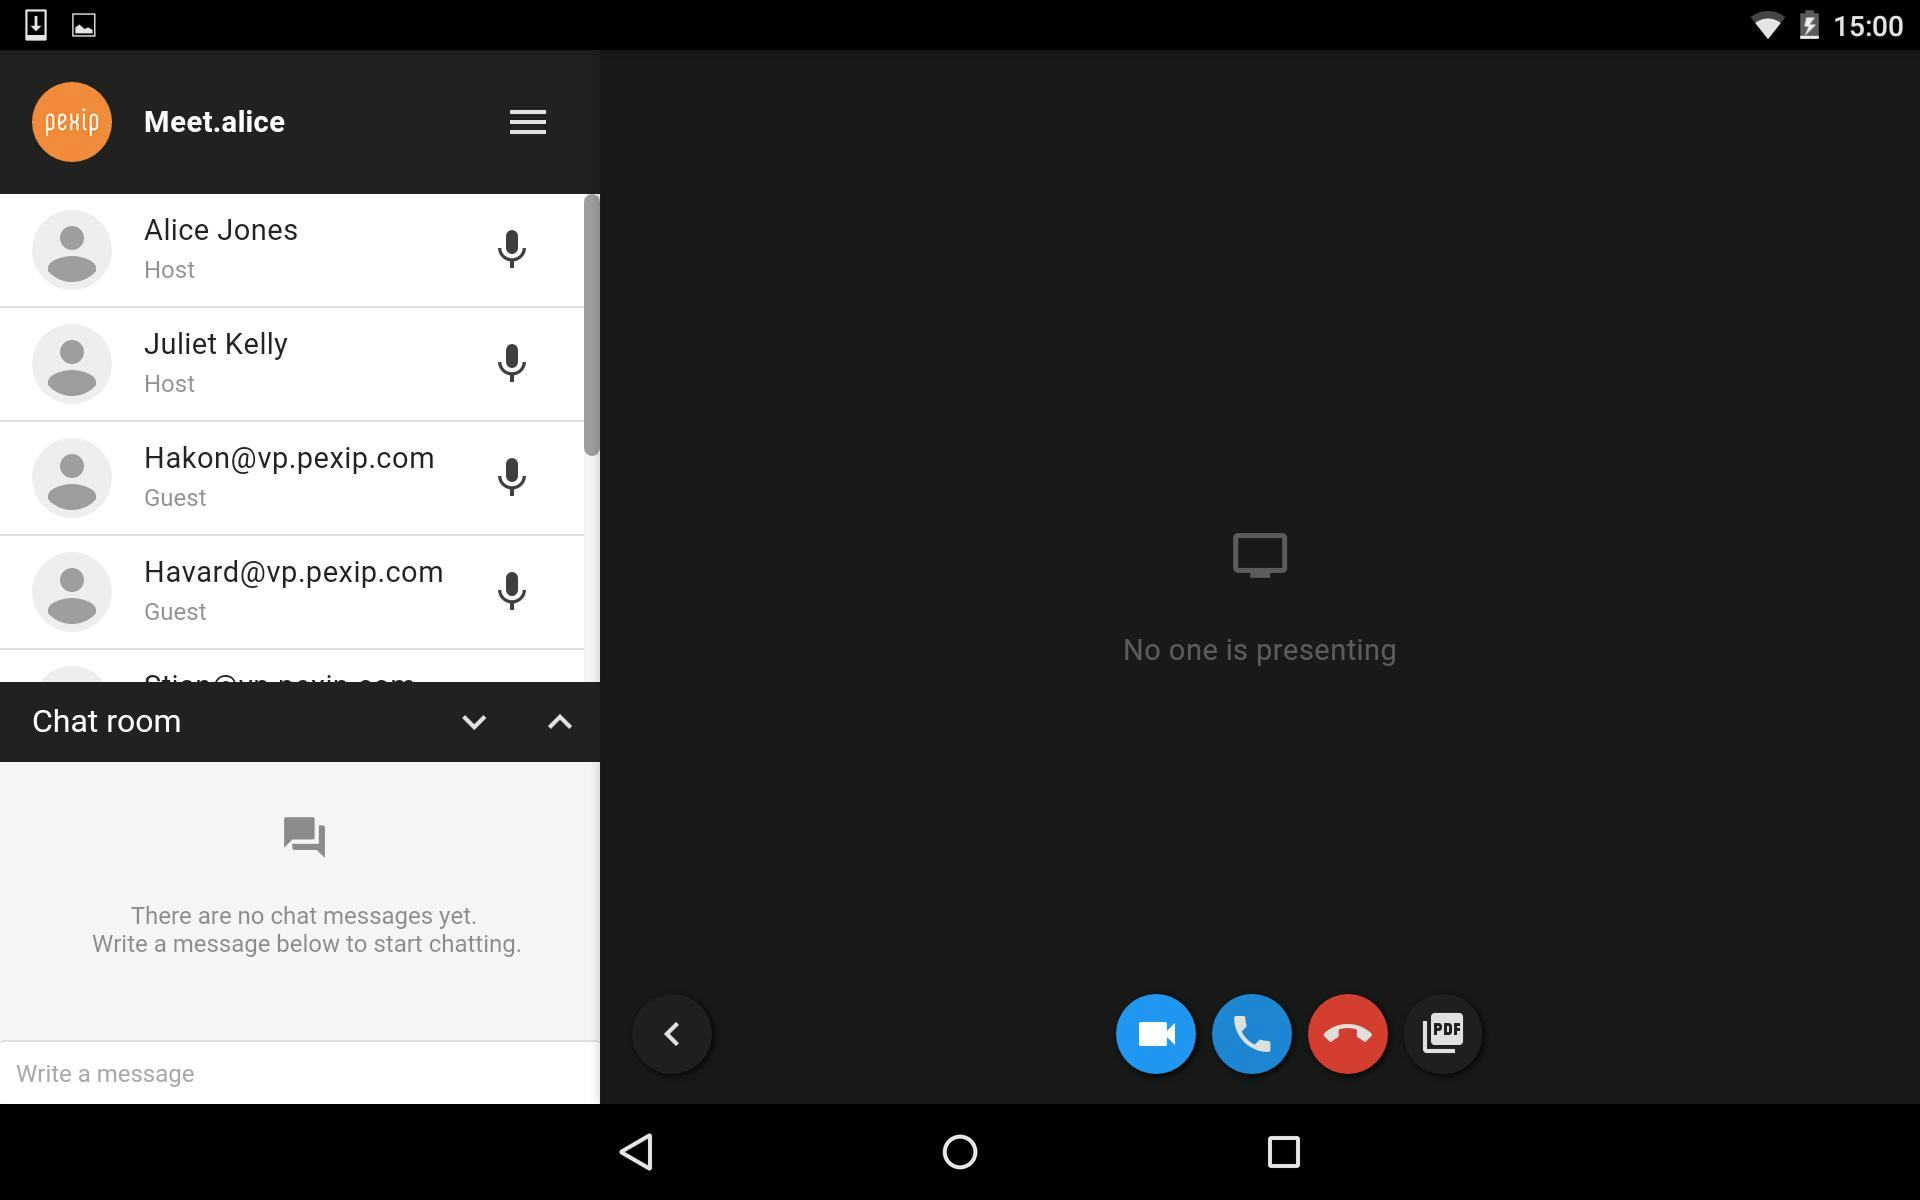The image size is (1920, 1200).
Task: Tap the Android back navigation button
Action: point(637,1152)
